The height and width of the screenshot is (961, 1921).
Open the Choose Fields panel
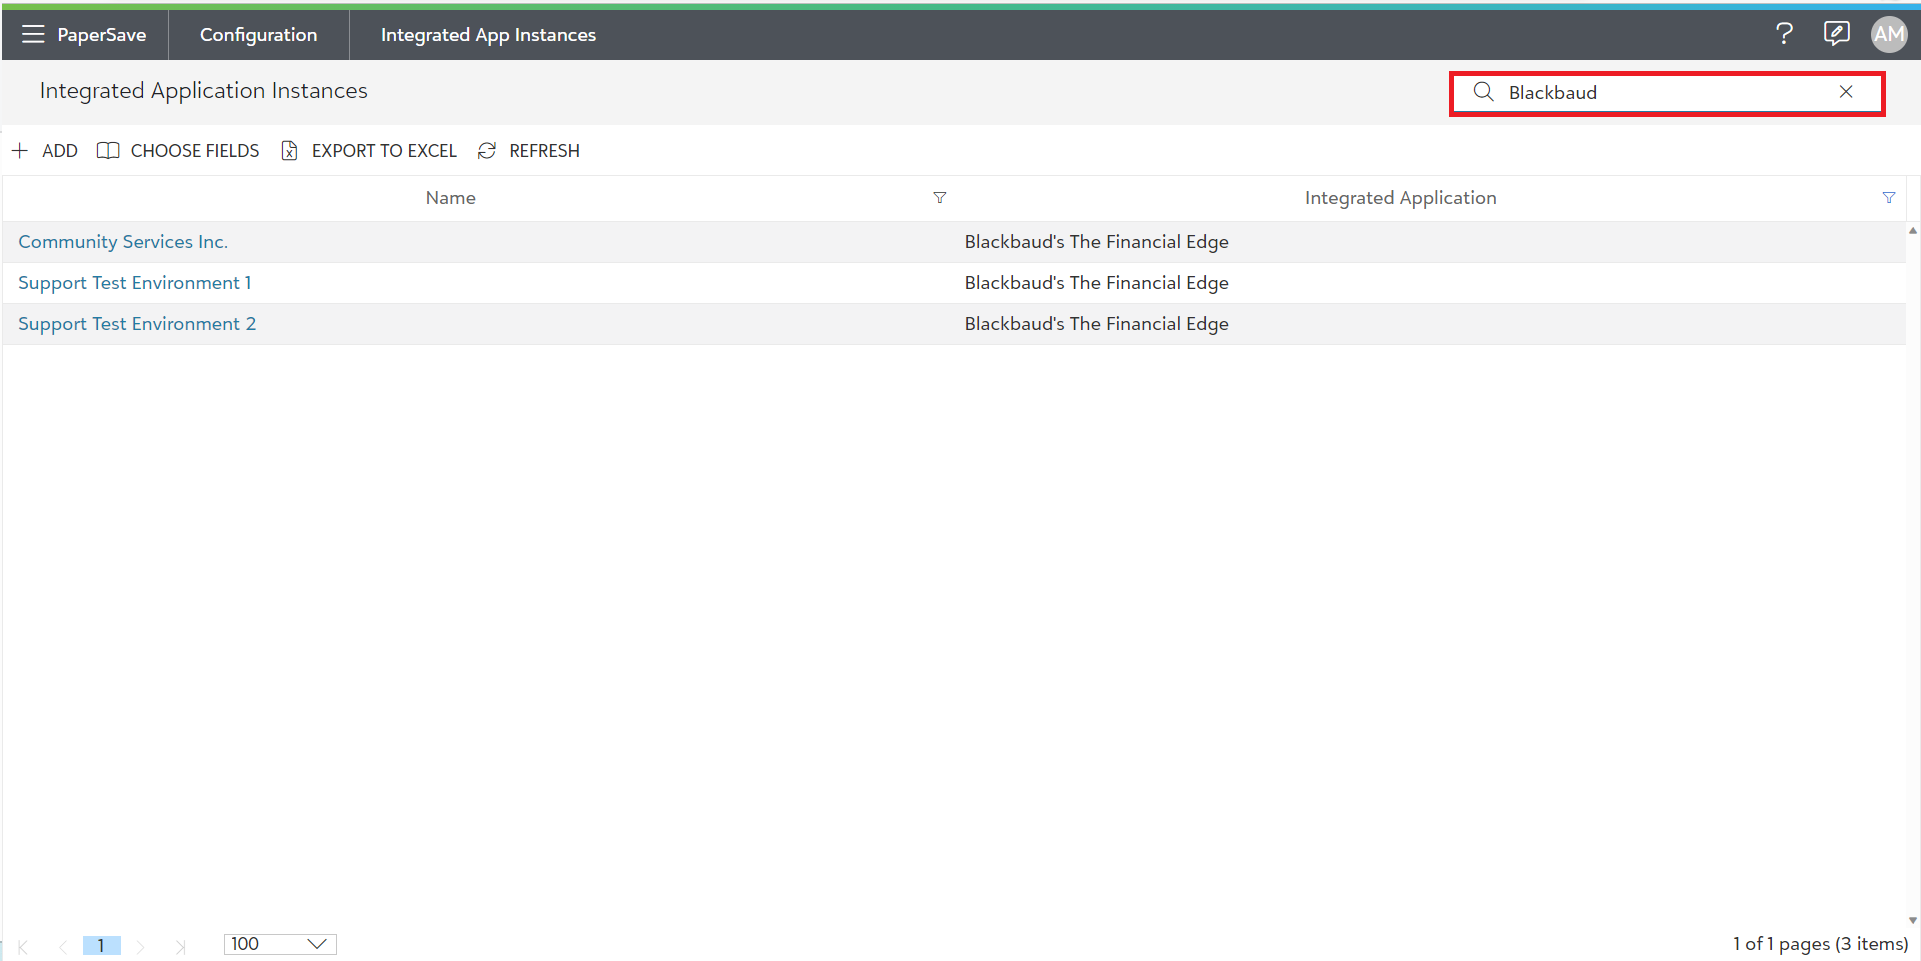tap(178, 151)
